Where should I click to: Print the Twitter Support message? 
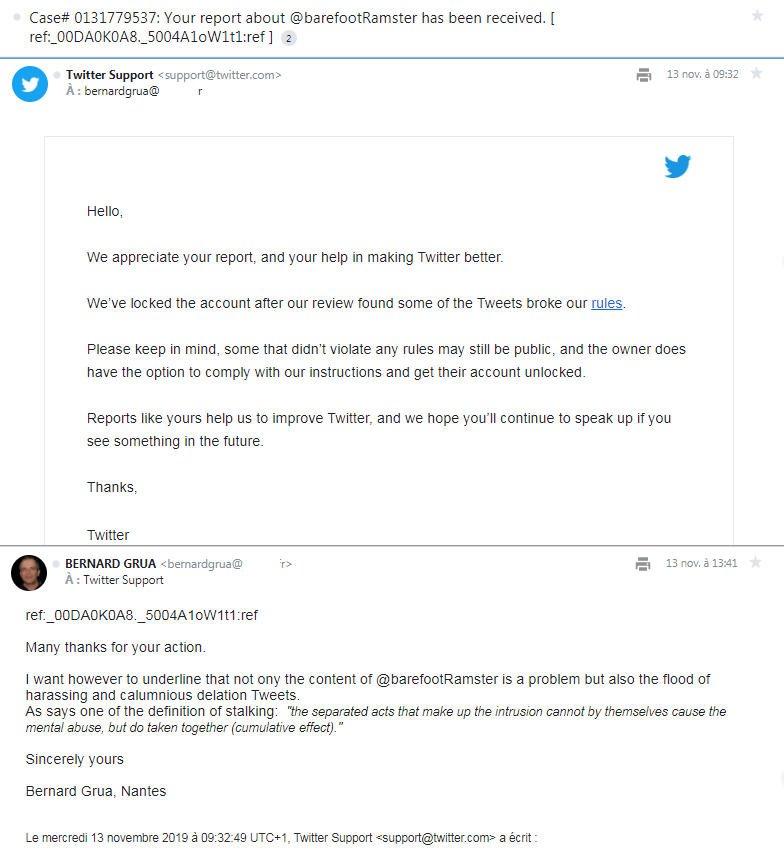click(644, 75)
